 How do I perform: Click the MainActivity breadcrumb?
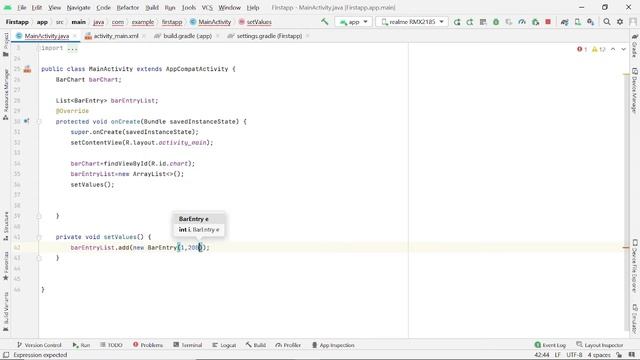pyautogui.click(x=211, y=22)
